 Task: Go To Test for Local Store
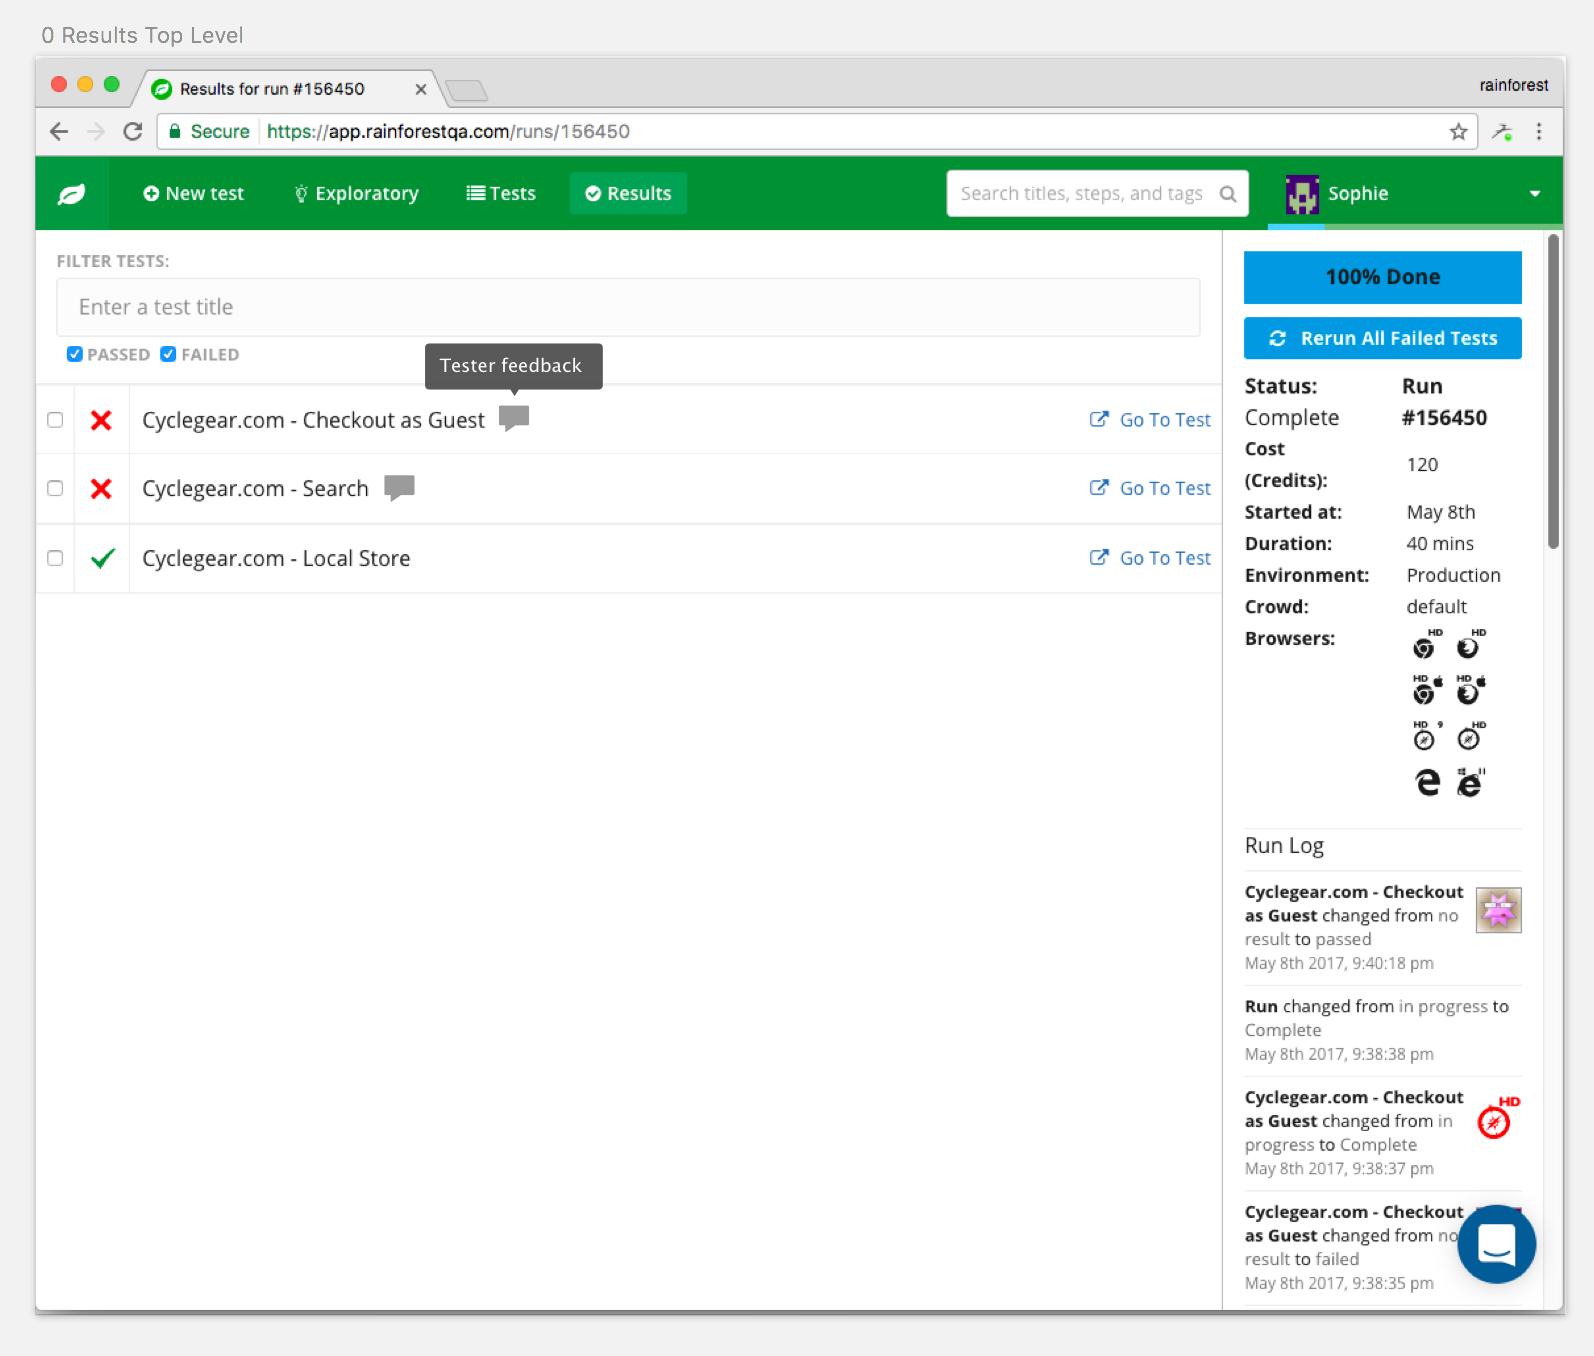pyautogui.click(x=1150, y=558)
